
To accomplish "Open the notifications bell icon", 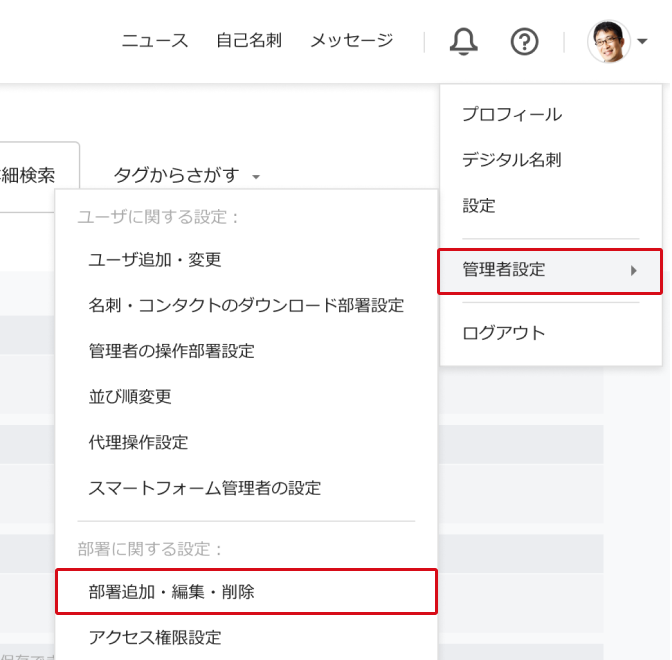I will click(464, 41).
